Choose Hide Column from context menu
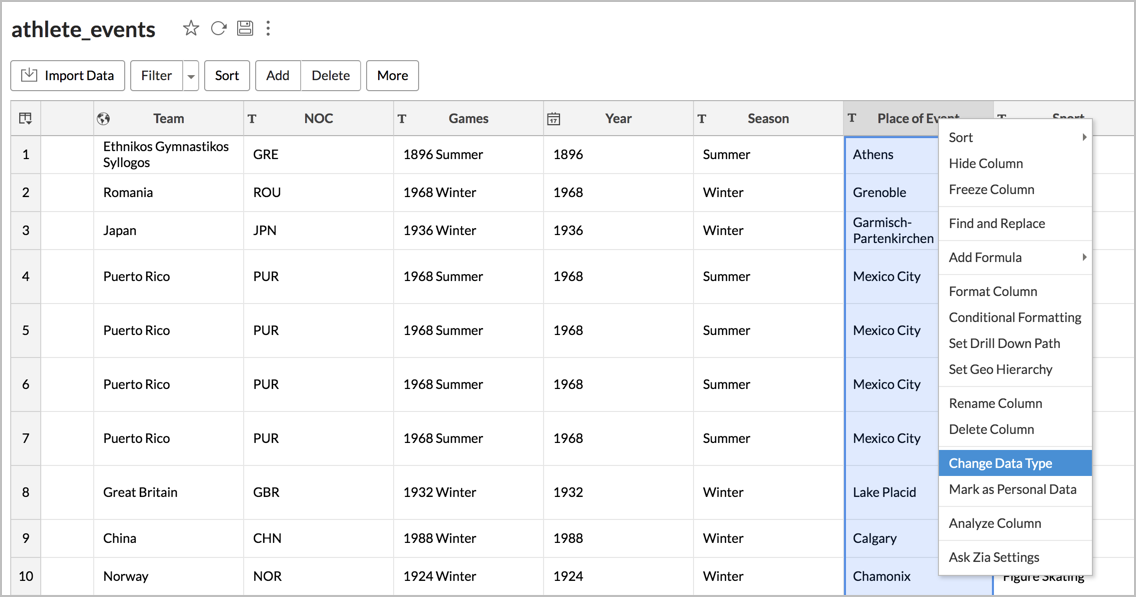Screen dimensions: 1136x597 click(1015, 164)
